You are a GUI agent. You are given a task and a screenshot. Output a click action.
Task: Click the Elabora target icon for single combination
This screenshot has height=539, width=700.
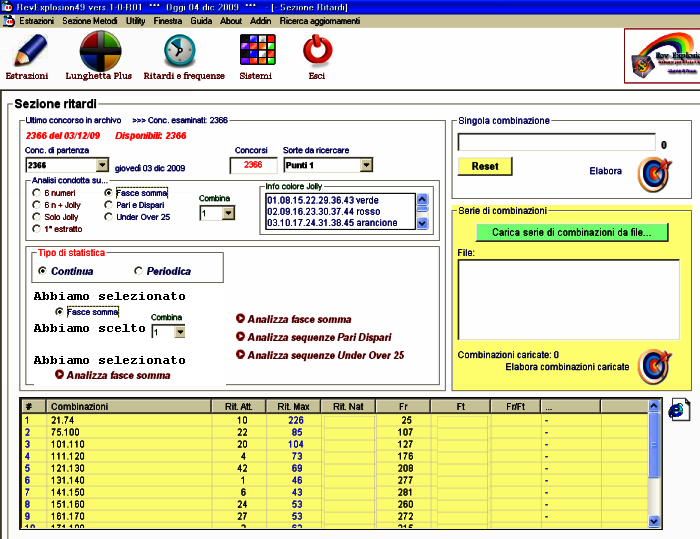(x=654, y=174)
